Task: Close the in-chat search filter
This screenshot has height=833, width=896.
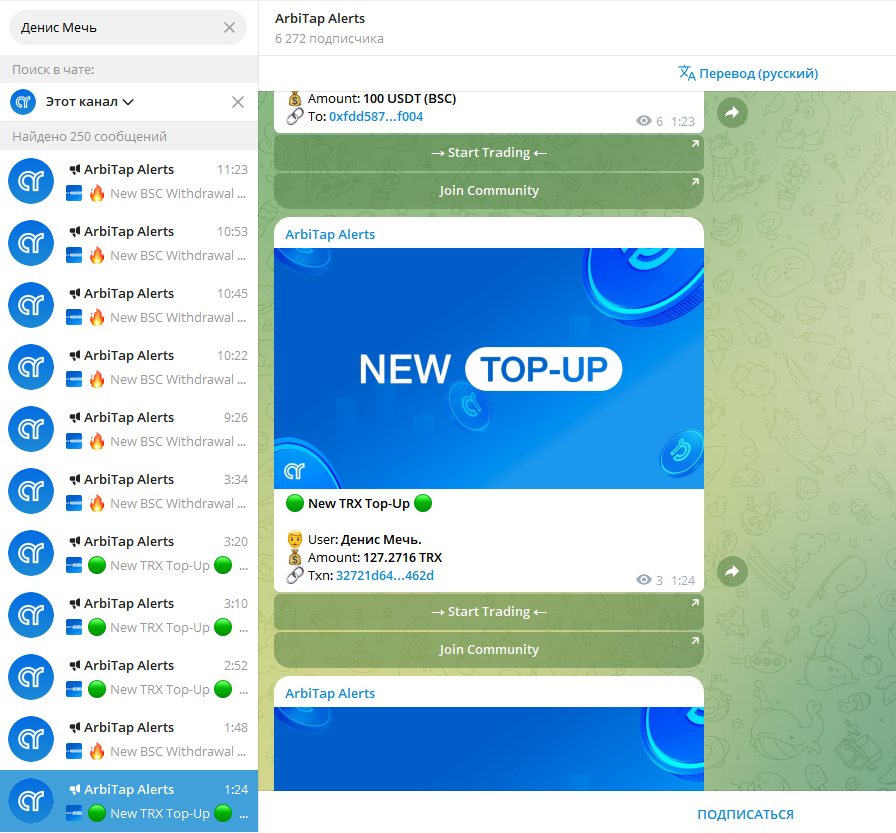Action: [238, 102]
